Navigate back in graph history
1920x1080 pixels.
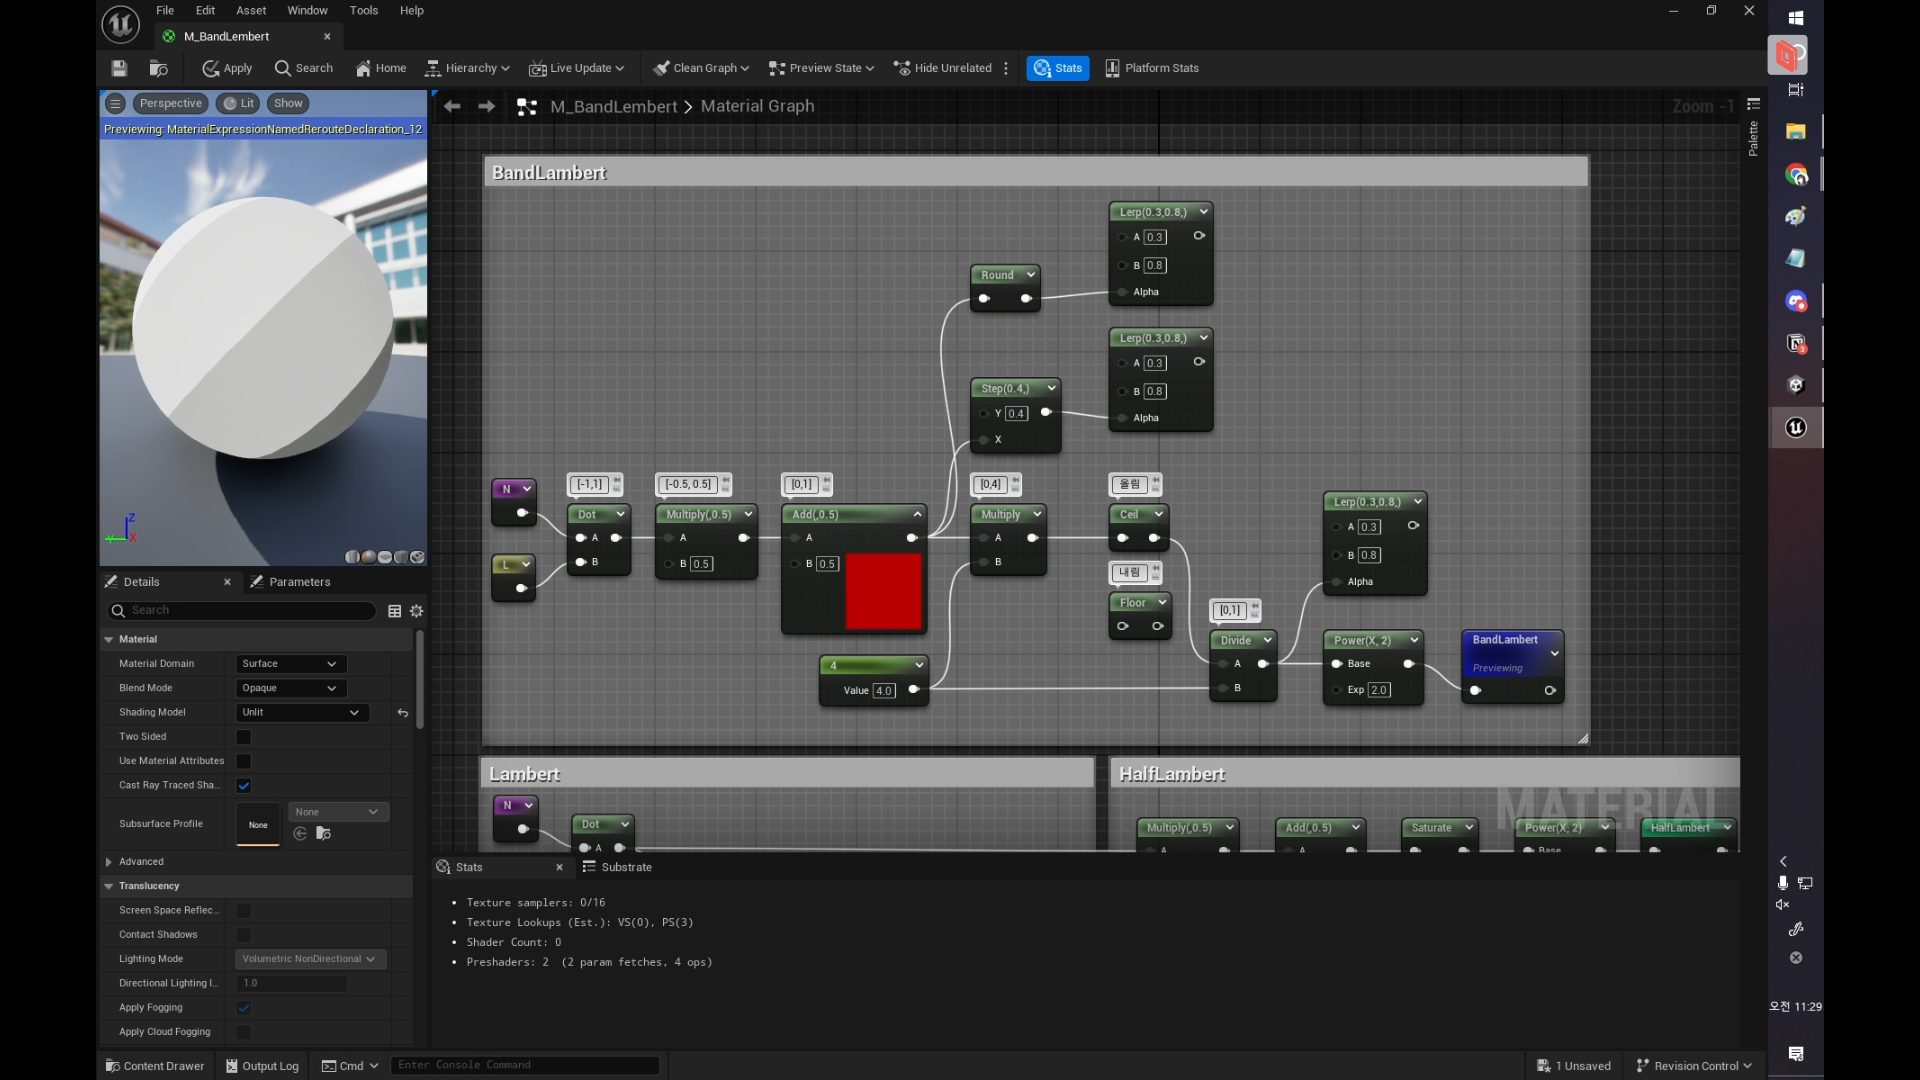[x=452, y=106]
